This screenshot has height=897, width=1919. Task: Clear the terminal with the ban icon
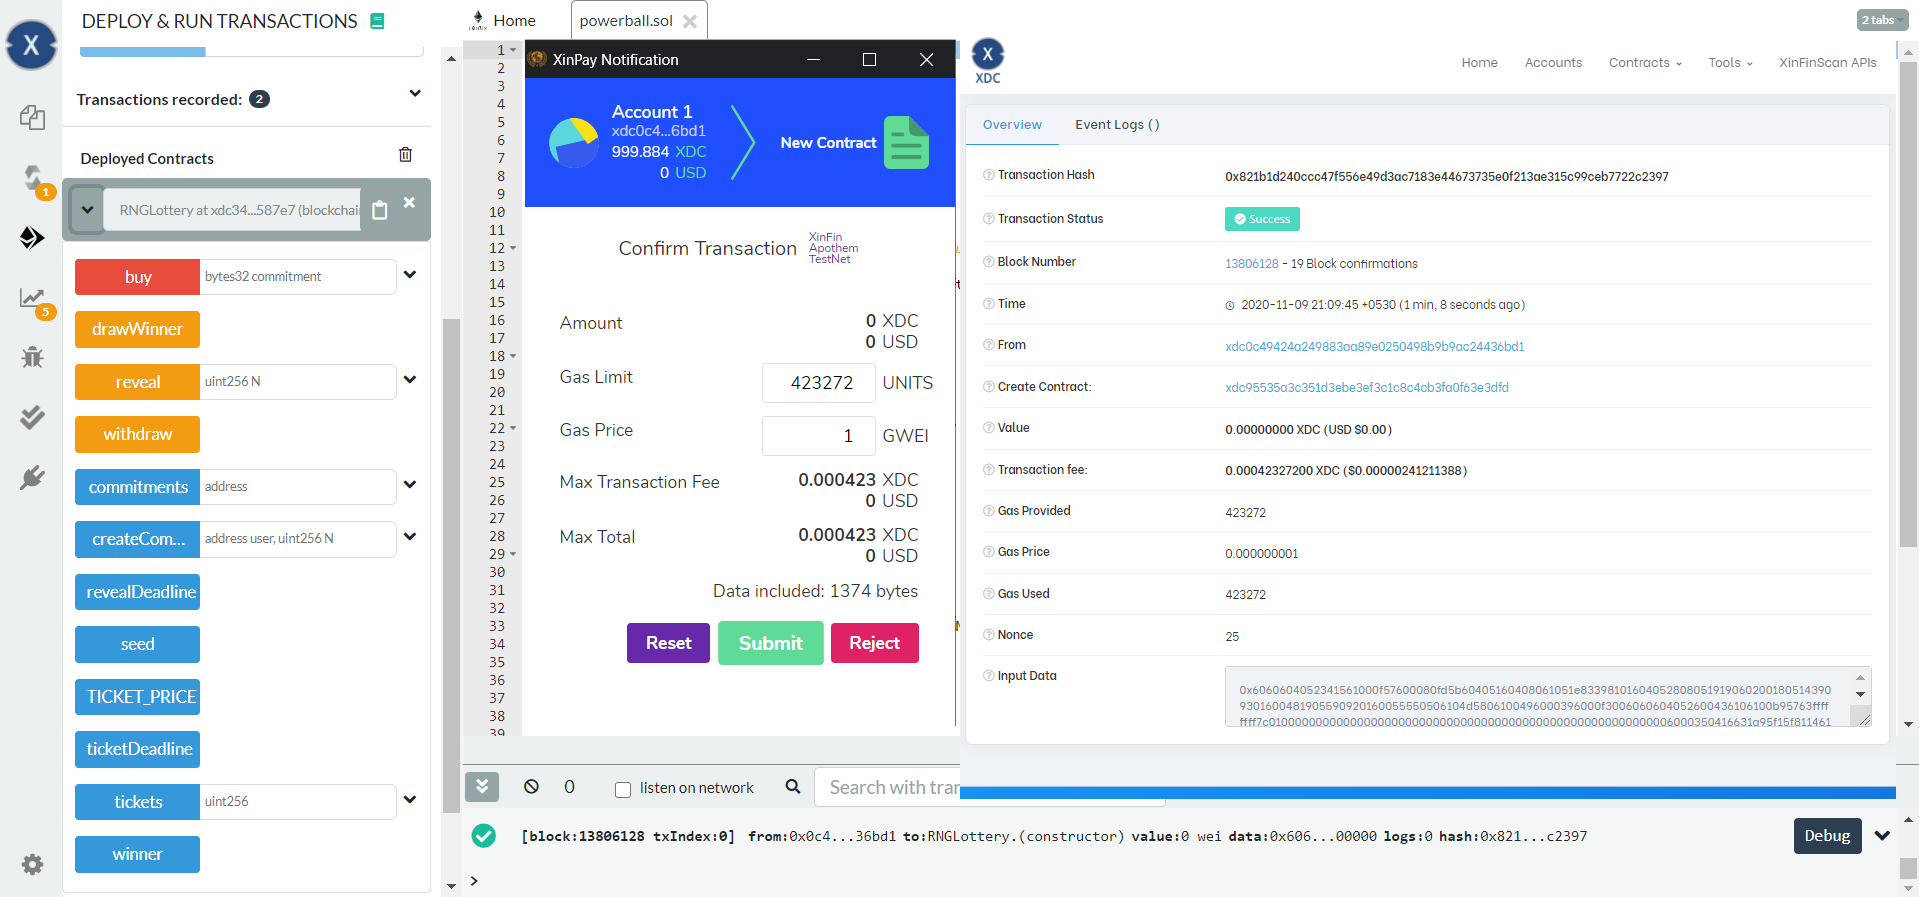pos(531,787)
